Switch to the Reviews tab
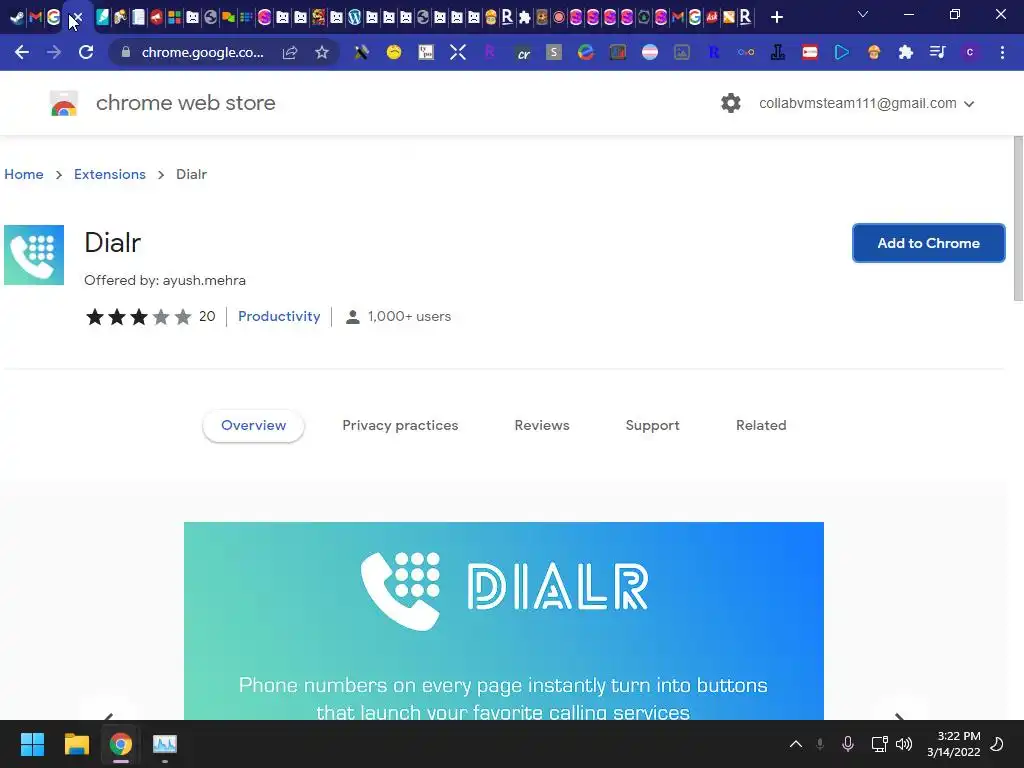 (542, 425)
